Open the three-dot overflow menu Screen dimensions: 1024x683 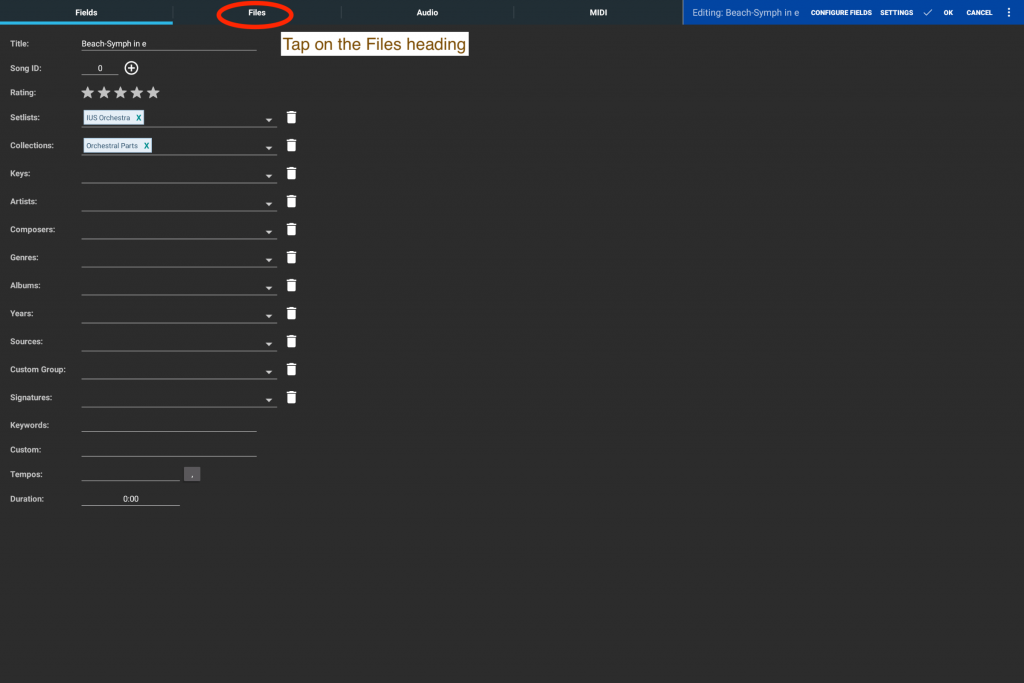click(x=1008, y=12)
